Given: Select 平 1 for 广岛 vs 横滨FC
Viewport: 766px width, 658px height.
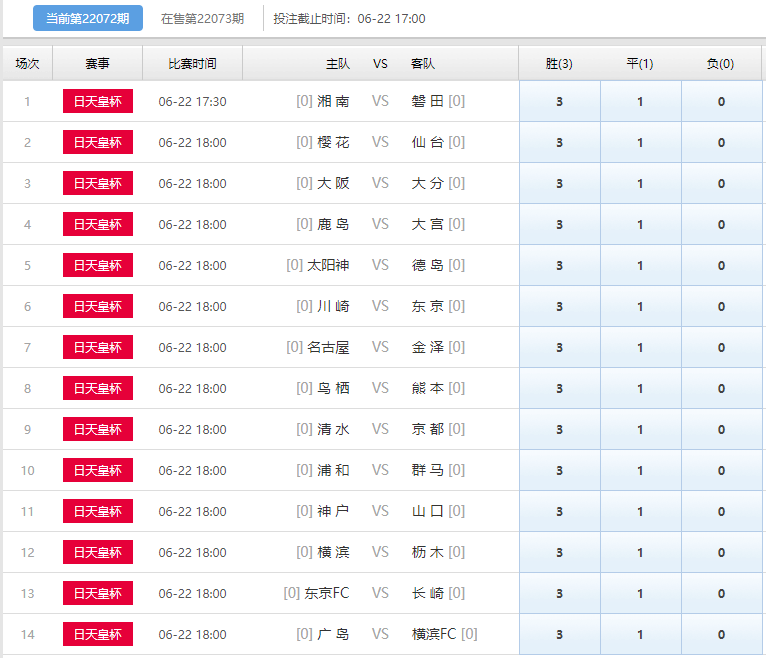Looking at the screenshot, I should pos(640,635).
